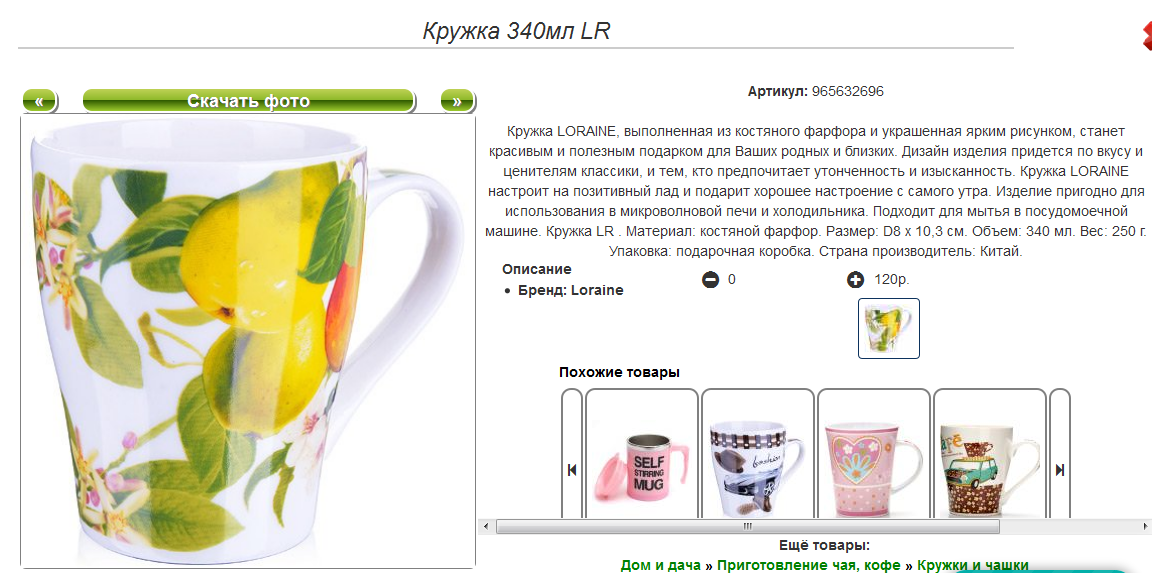Open the Дом и дача category link

(x=661, y=565)
